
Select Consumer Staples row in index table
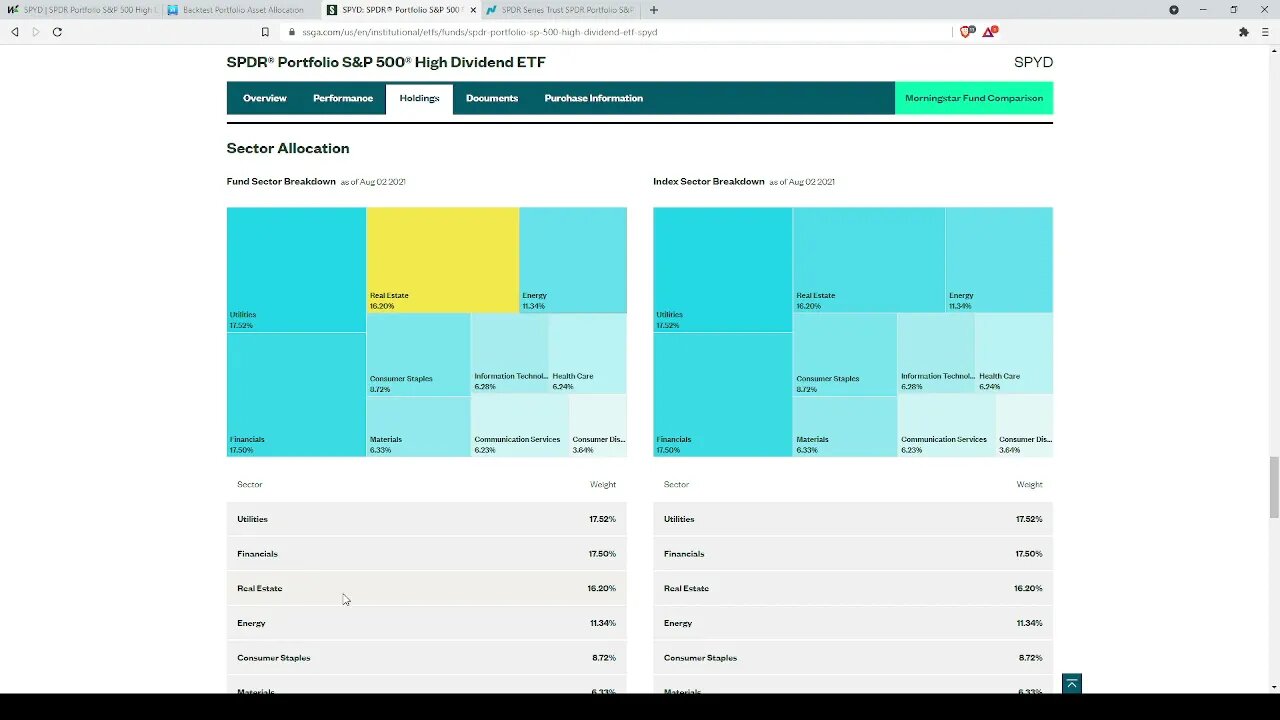click(853, 658)
